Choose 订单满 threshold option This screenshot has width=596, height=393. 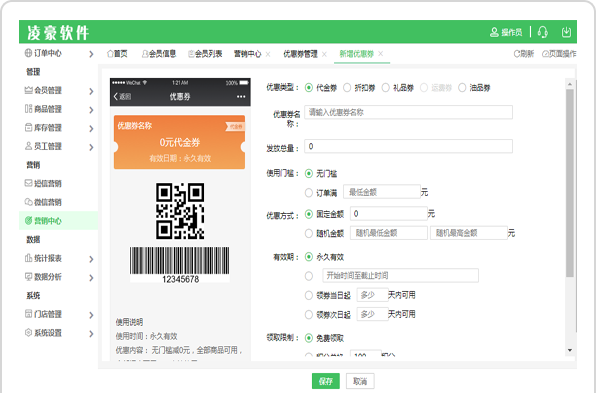point(309,193)
